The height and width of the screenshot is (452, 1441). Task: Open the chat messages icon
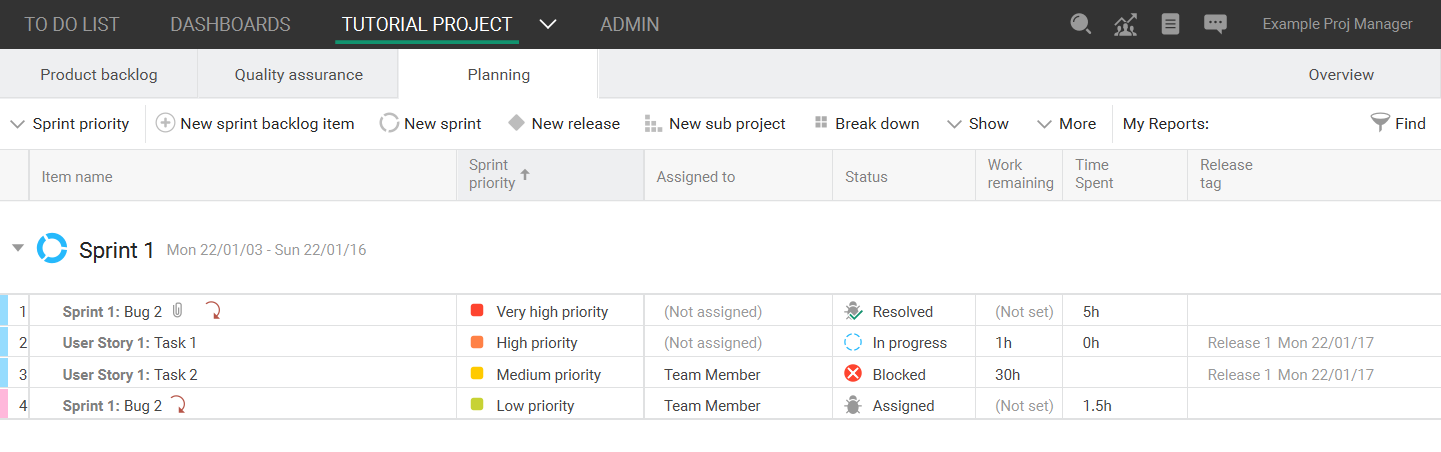[1215, 24]
